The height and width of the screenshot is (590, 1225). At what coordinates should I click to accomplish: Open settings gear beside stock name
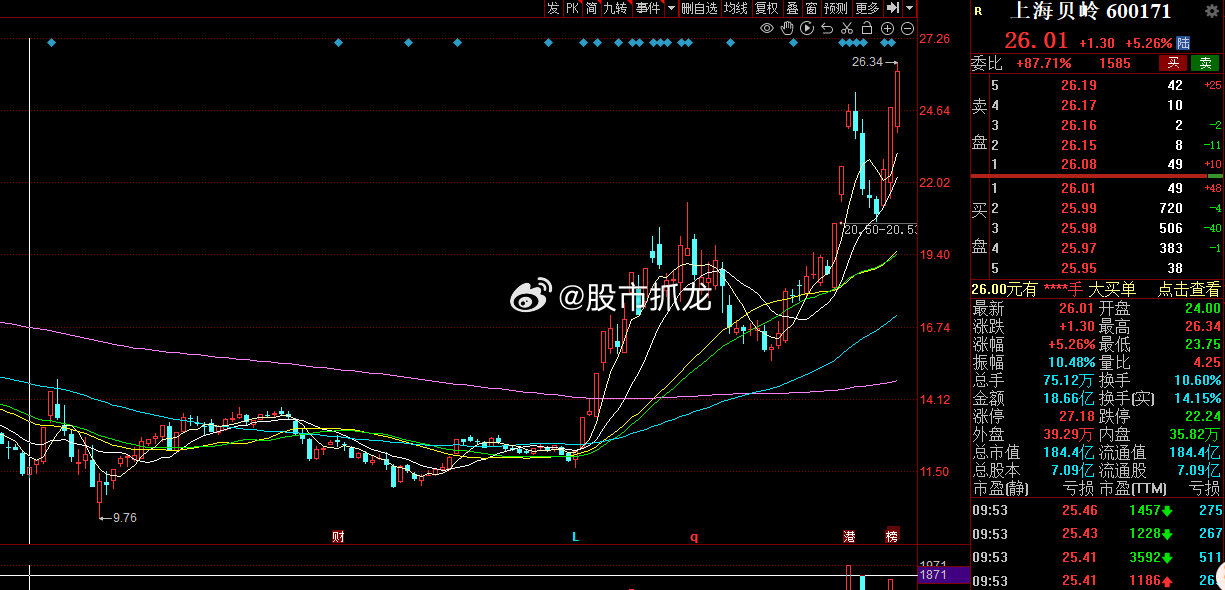[1212, 12]
